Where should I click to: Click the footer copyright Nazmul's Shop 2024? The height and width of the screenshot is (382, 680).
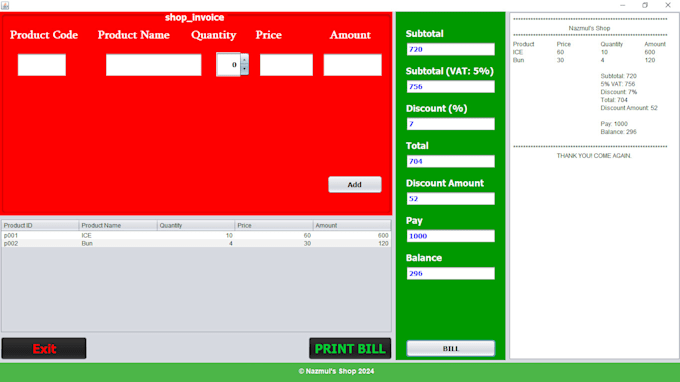pyautogui.click(x=336, y=371)
